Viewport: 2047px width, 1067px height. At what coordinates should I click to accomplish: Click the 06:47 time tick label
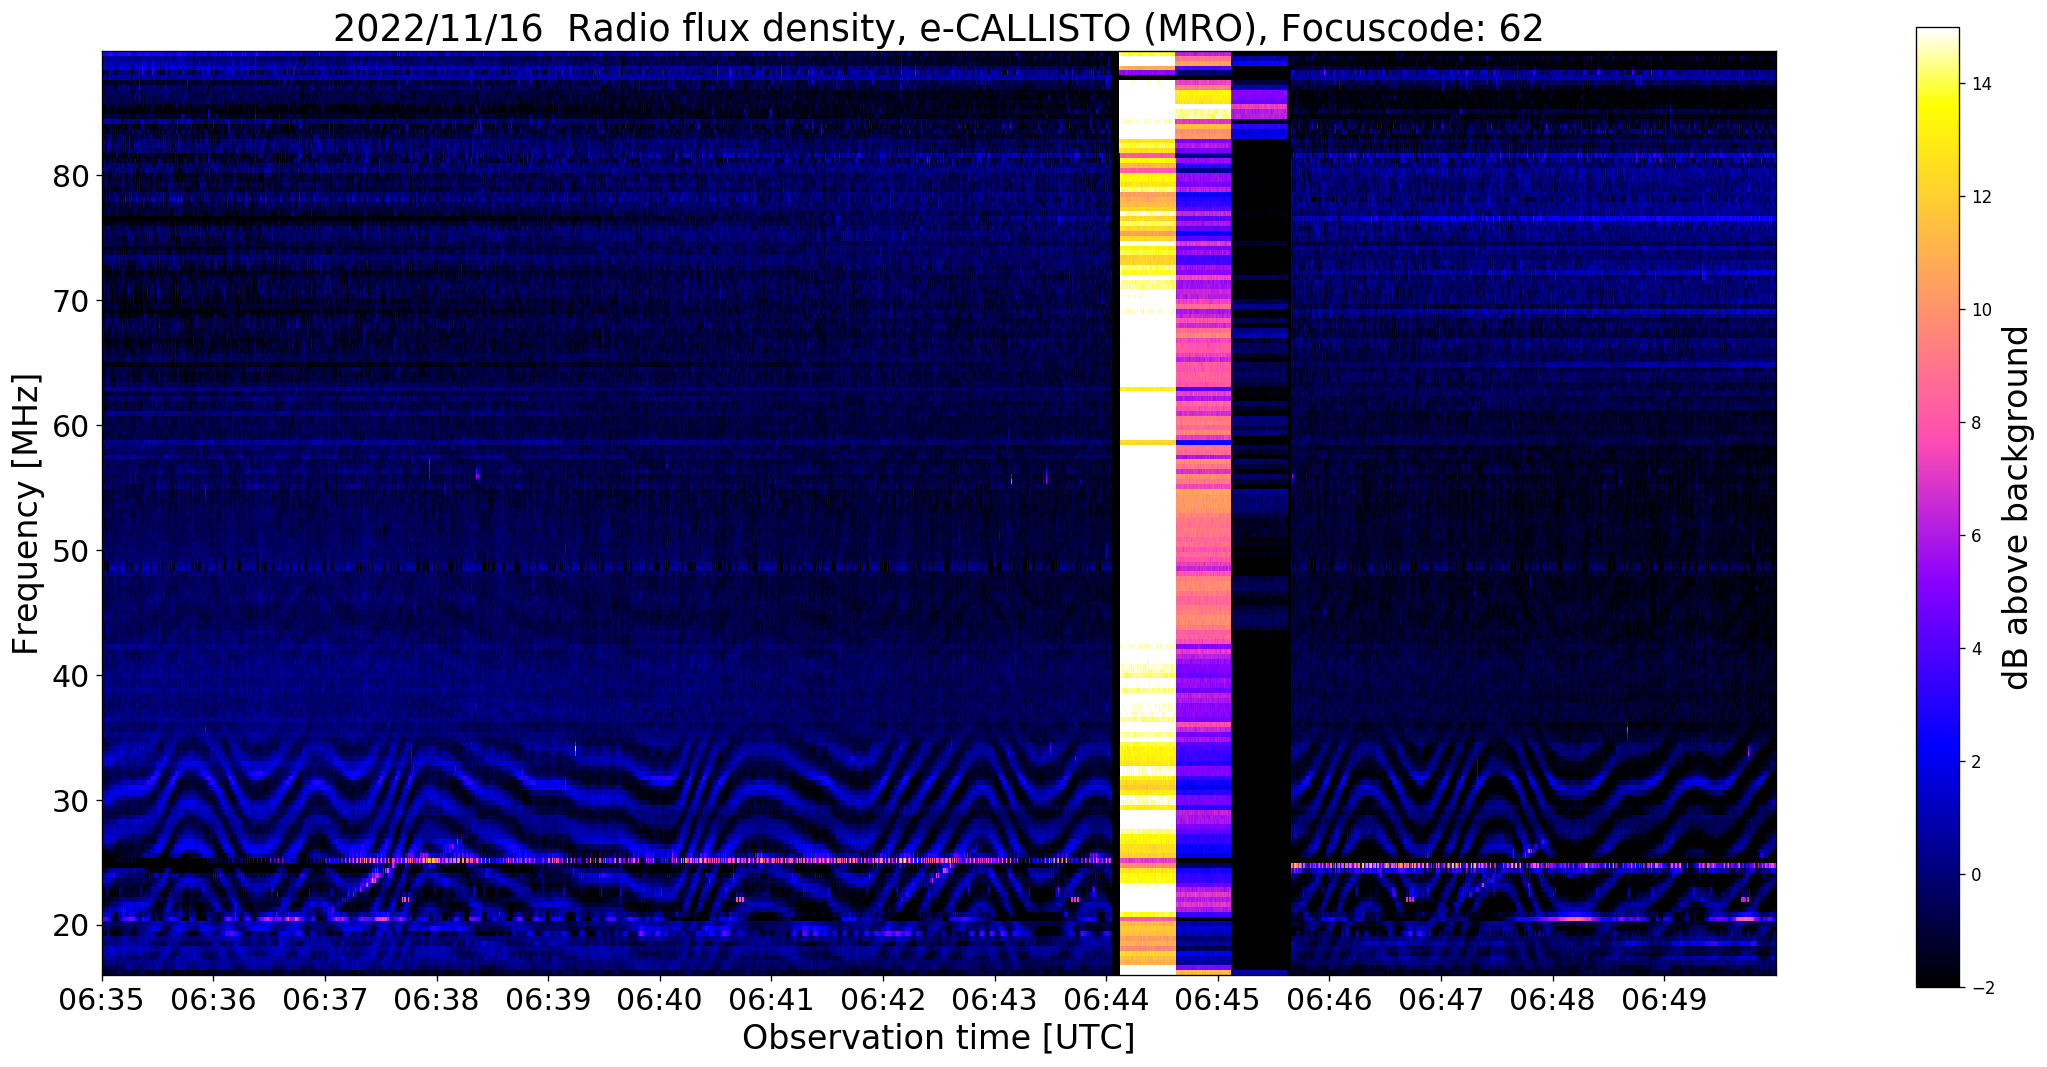1441,1000
